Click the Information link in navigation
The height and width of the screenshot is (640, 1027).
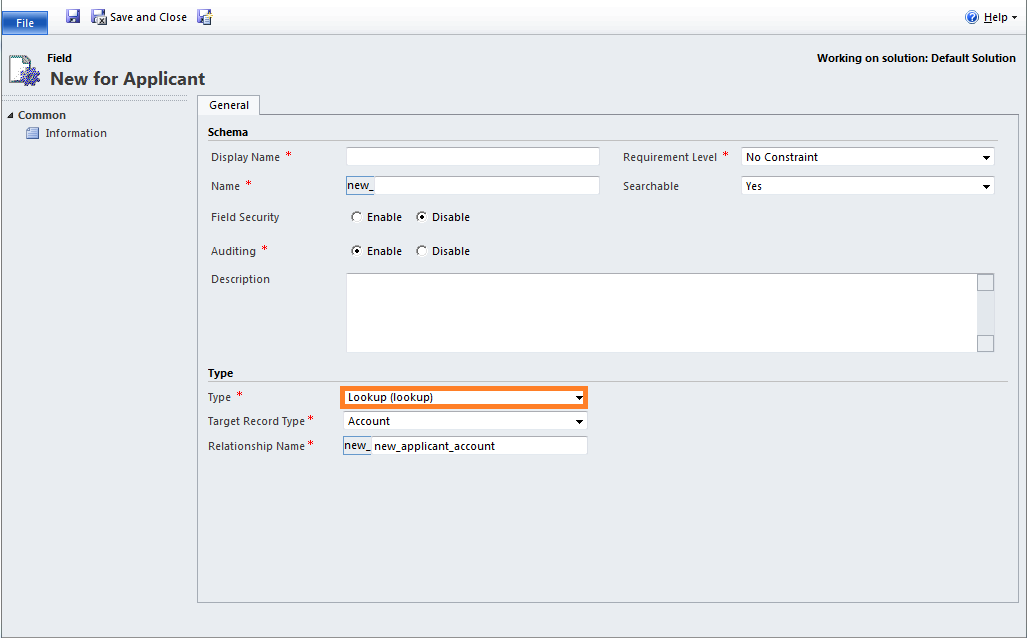pyautogui.click(x=76, y=133)
